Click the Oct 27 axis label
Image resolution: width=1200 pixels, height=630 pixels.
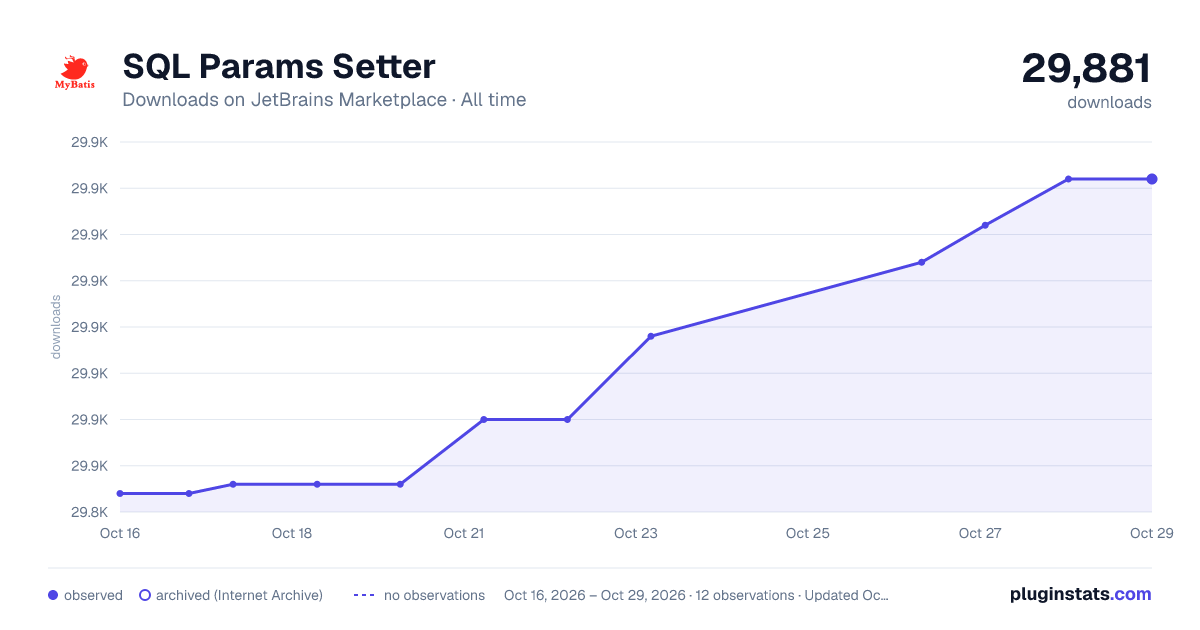tap(980, 533)
